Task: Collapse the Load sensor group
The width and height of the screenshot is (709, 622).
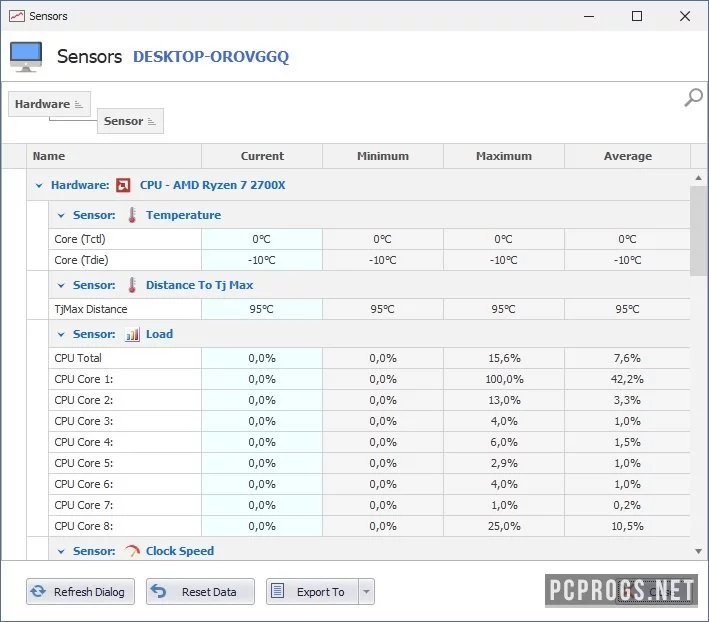Action: point(61,335)
